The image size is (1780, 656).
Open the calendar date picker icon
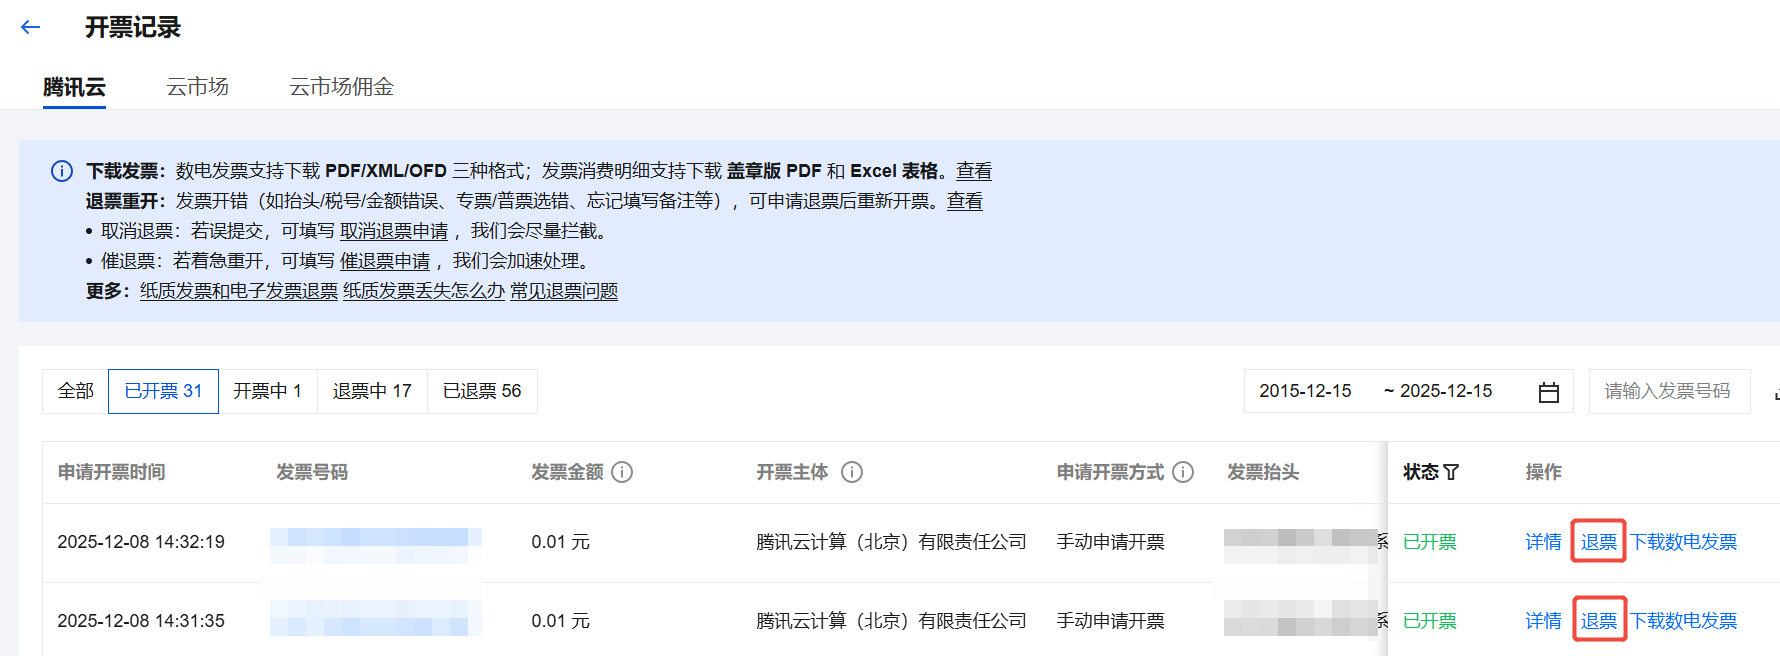click(x=1548, y=392)
